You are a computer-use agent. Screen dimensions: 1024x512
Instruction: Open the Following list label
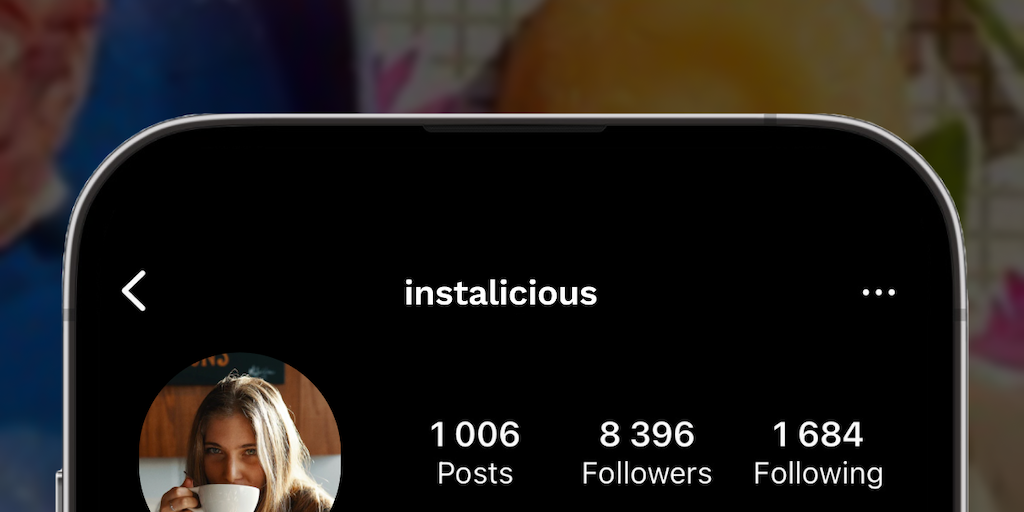click(818, 474)
